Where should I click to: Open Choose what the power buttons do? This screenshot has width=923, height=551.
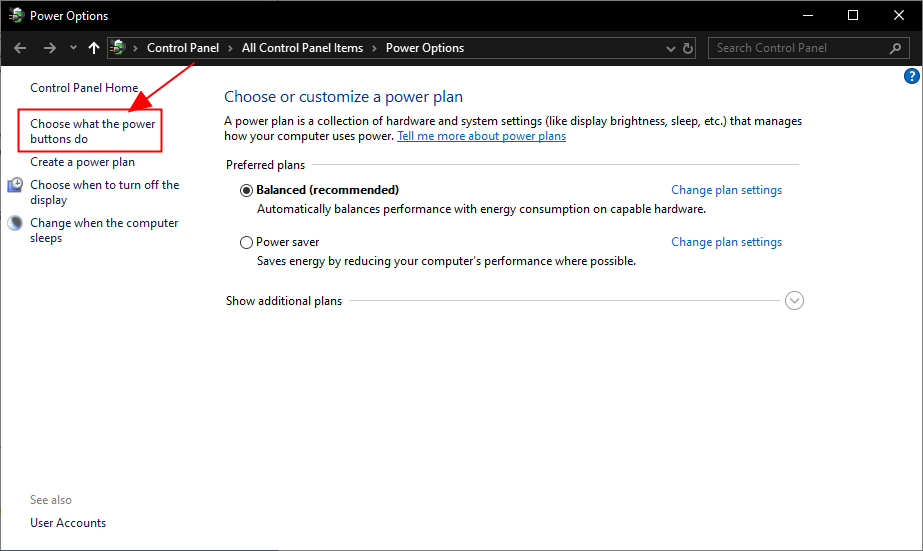tap(93, 132)
